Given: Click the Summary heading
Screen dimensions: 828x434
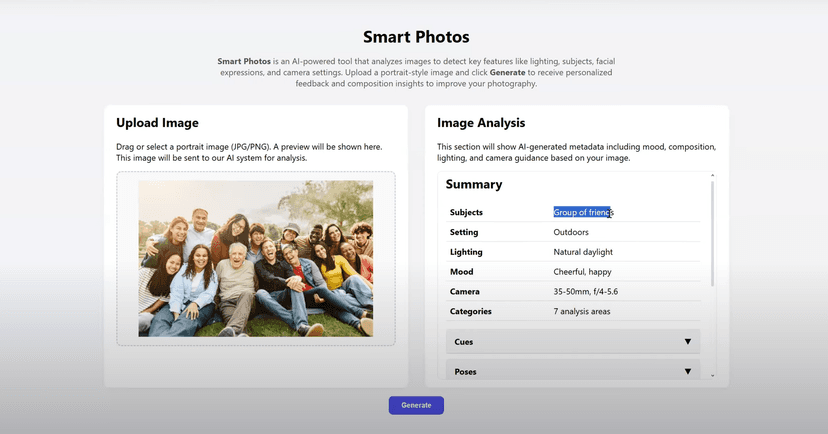Looking at the screenshot, I should click(x=474, y=184).
